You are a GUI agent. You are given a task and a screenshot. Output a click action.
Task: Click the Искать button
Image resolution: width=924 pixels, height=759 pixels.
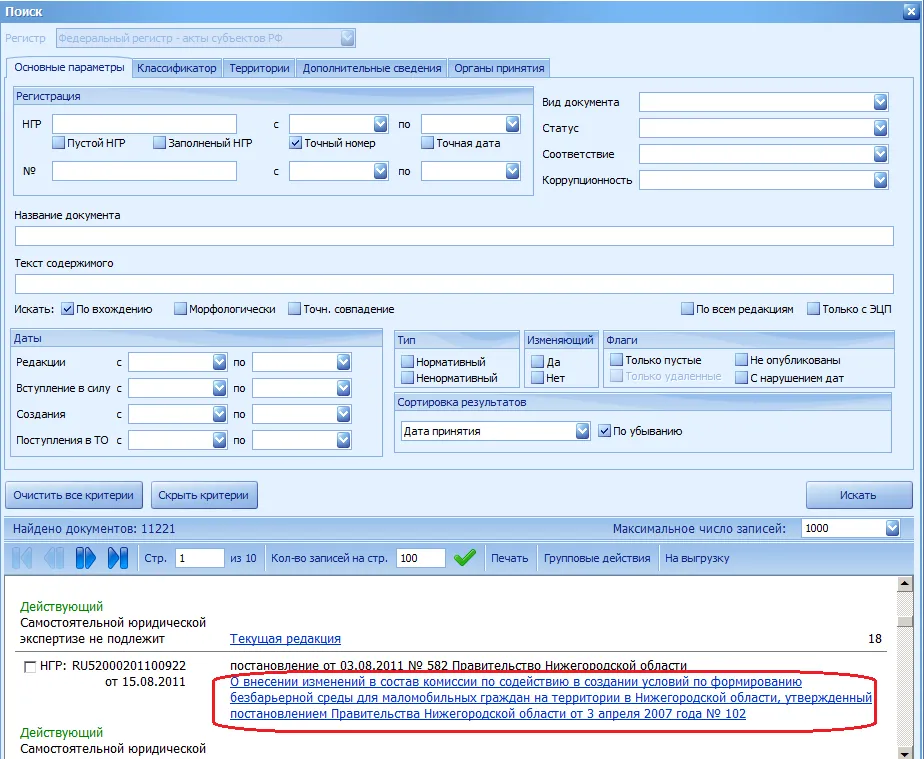click(x=859, y=495)
